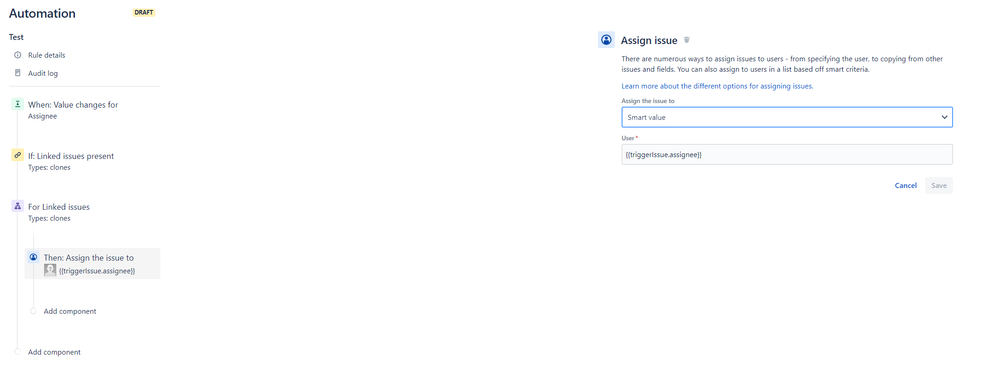The width and height of the screenshot is (998, 365).
Task: Open the Assign the issue to dropdown
Action: (x=787, y=117)
